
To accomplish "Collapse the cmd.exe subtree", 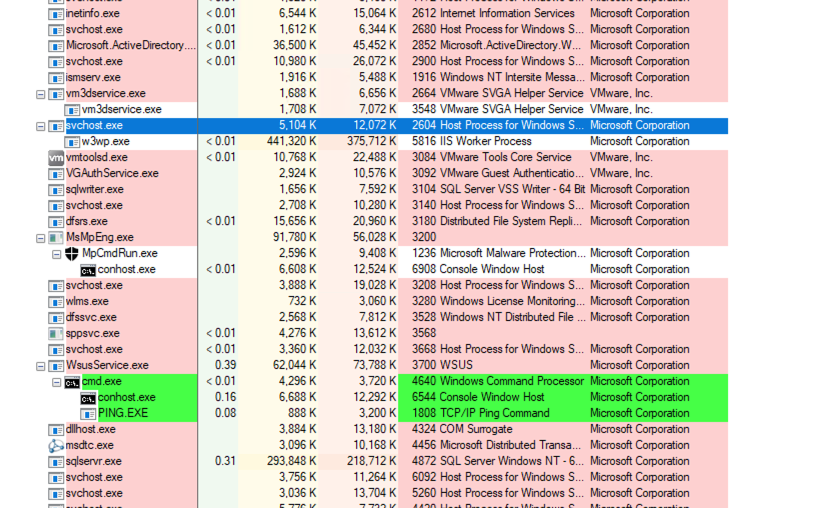I will pos(56,382).
